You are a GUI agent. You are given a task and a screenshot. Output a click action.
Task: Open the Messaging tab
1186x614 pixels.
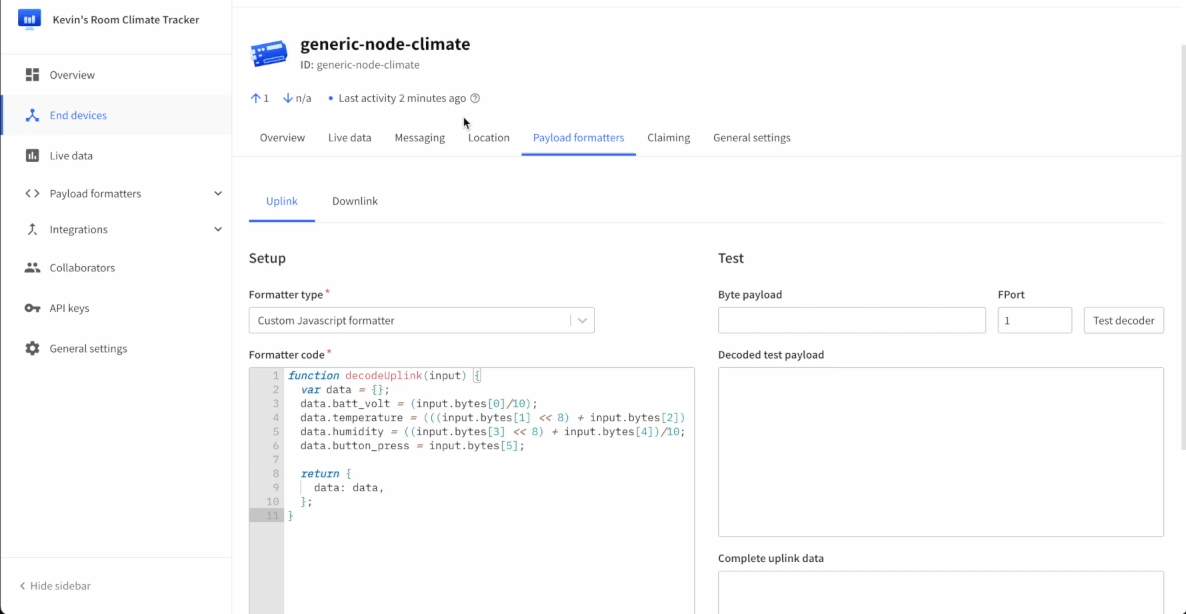click(x=419, y=137)
